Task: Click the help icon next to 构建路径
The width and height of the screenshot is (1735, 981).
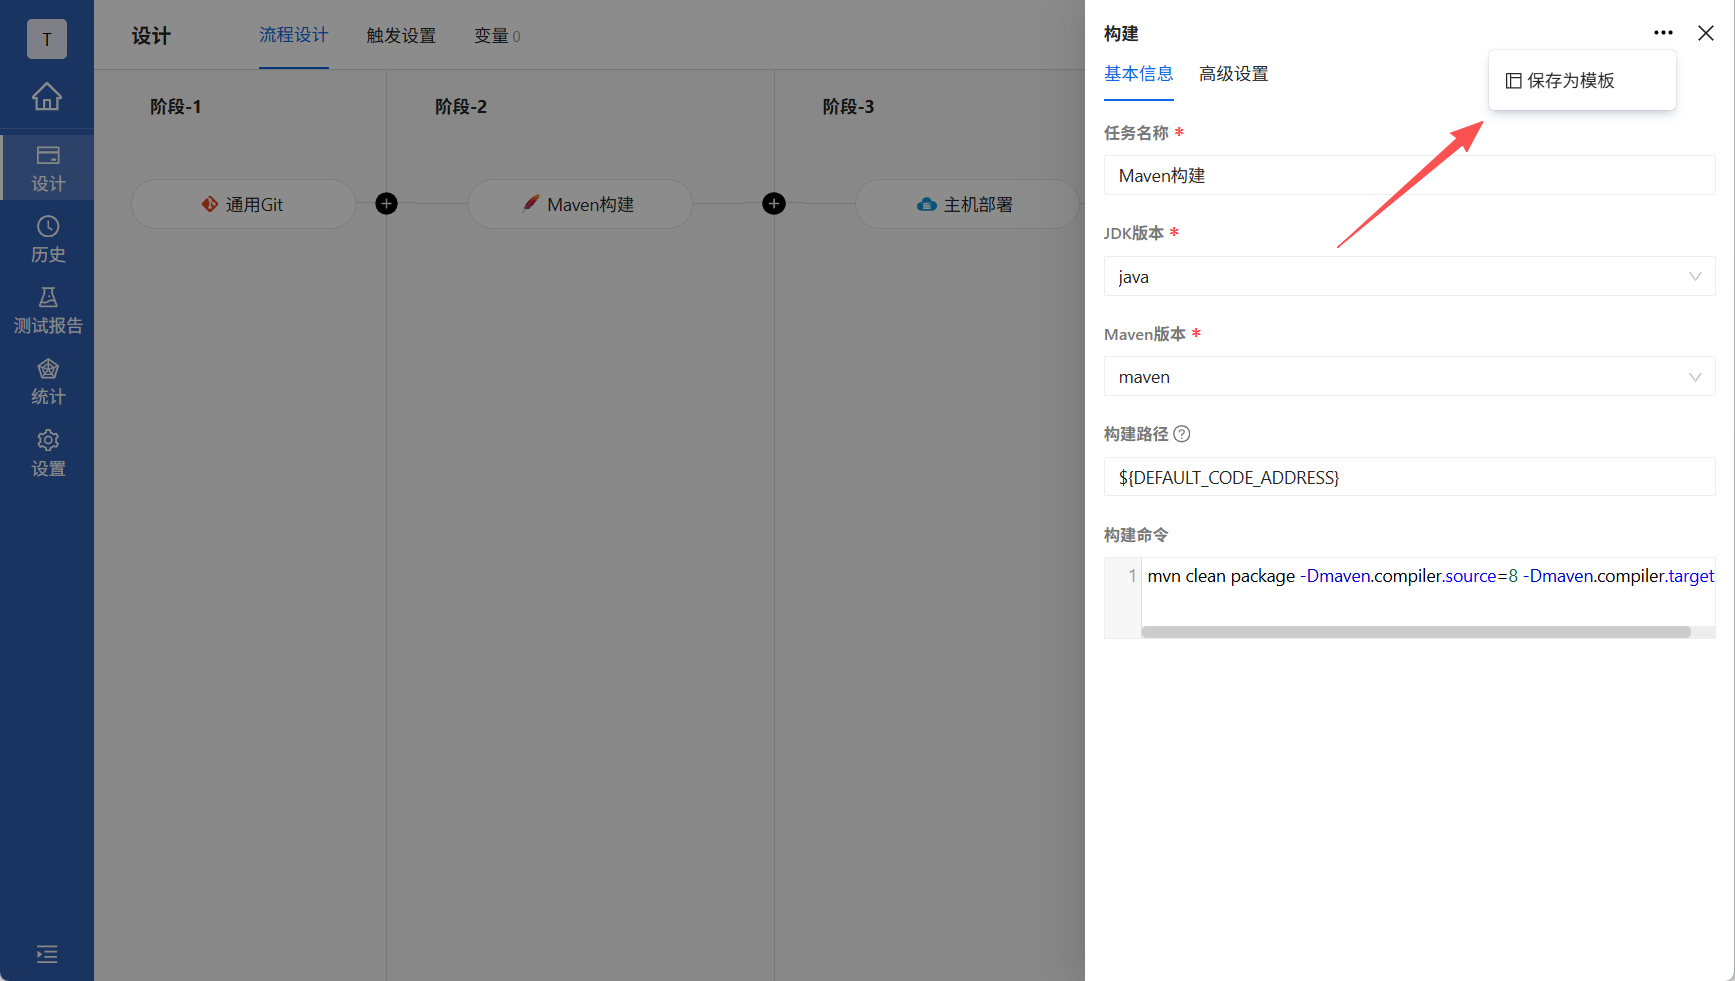Action: pos(1182,434)
